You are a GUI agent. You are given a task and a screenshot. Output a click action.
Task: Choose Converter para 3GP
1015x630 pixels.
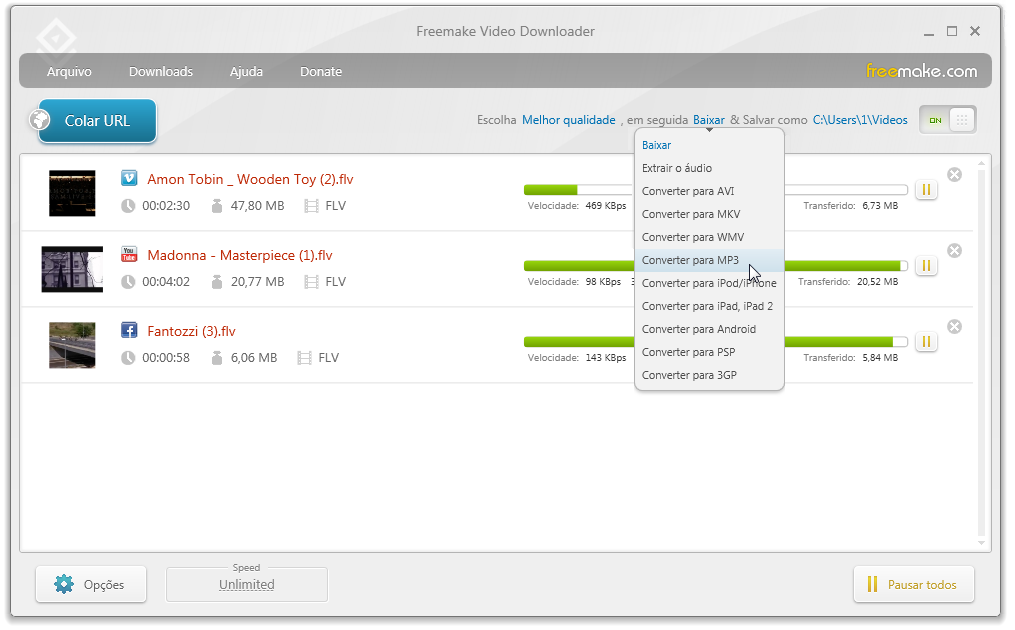click(x=709, y=375)
